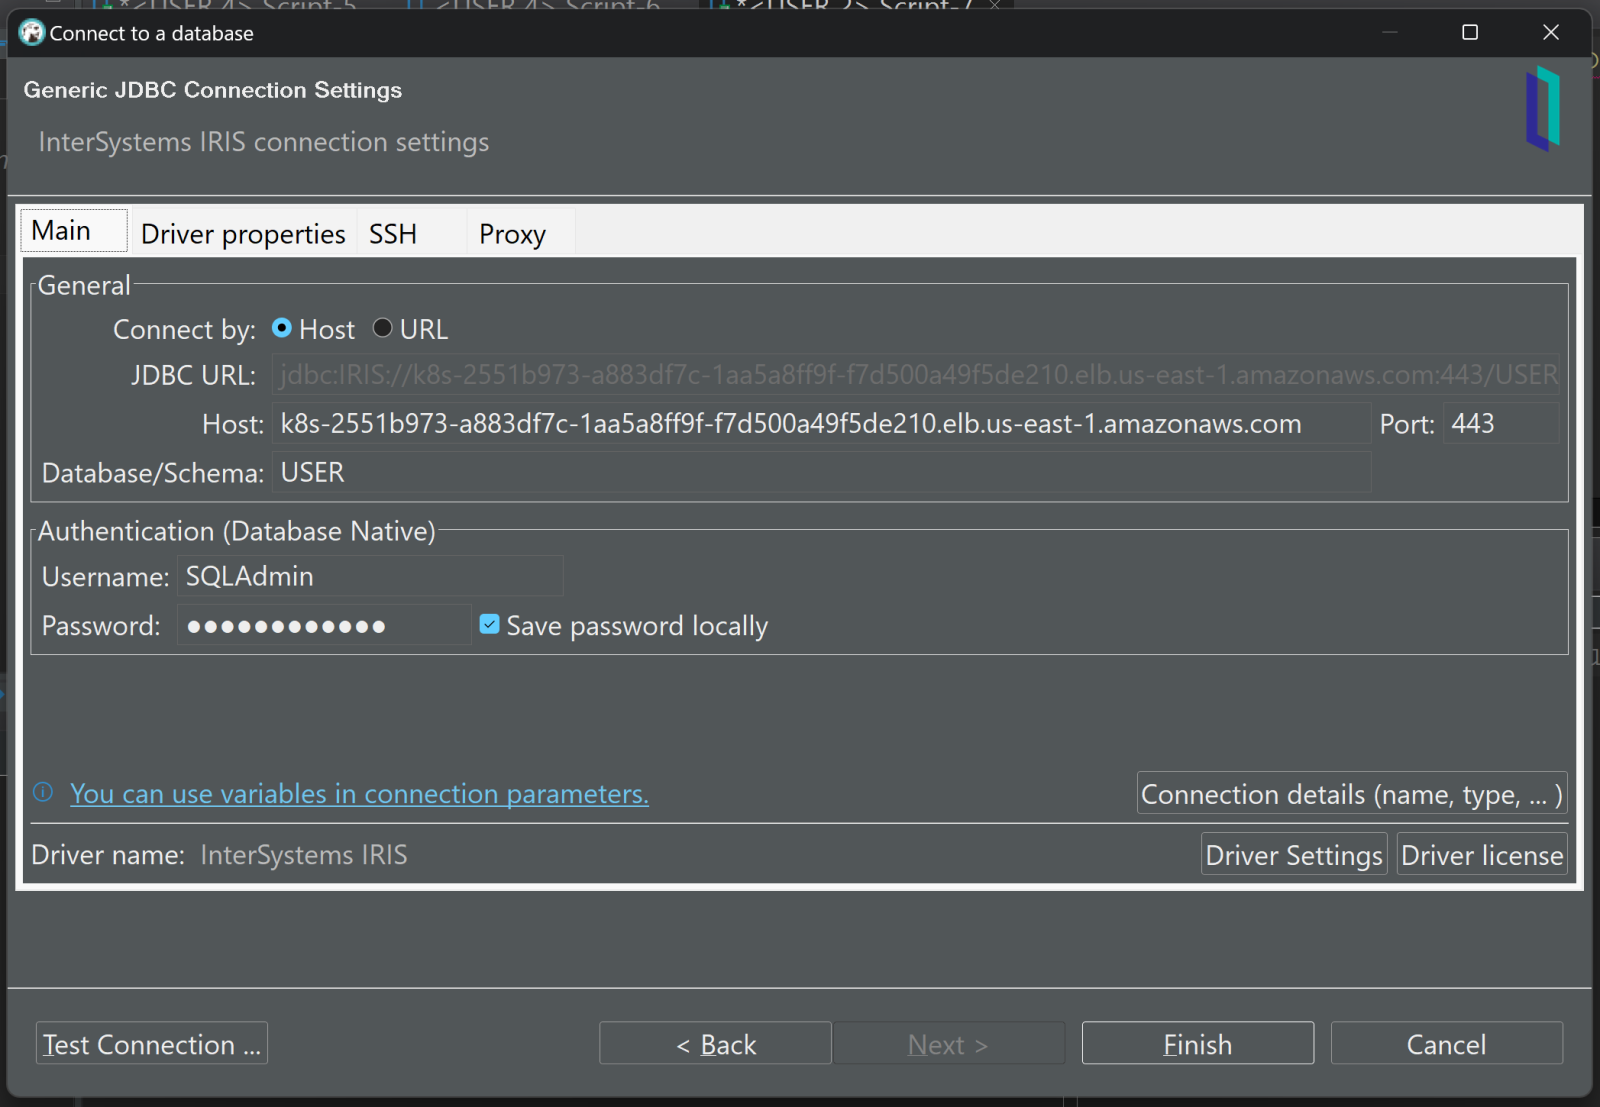Screen dimensions: 1600x1107
Task: Switch to the Driver properties tab
Action: click(x=243, y=234)
